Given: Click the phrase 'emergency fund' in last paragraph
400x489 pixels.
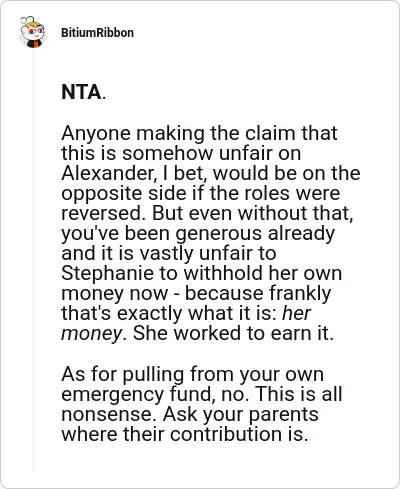Looking at the screenshot, I should [137, 394].
